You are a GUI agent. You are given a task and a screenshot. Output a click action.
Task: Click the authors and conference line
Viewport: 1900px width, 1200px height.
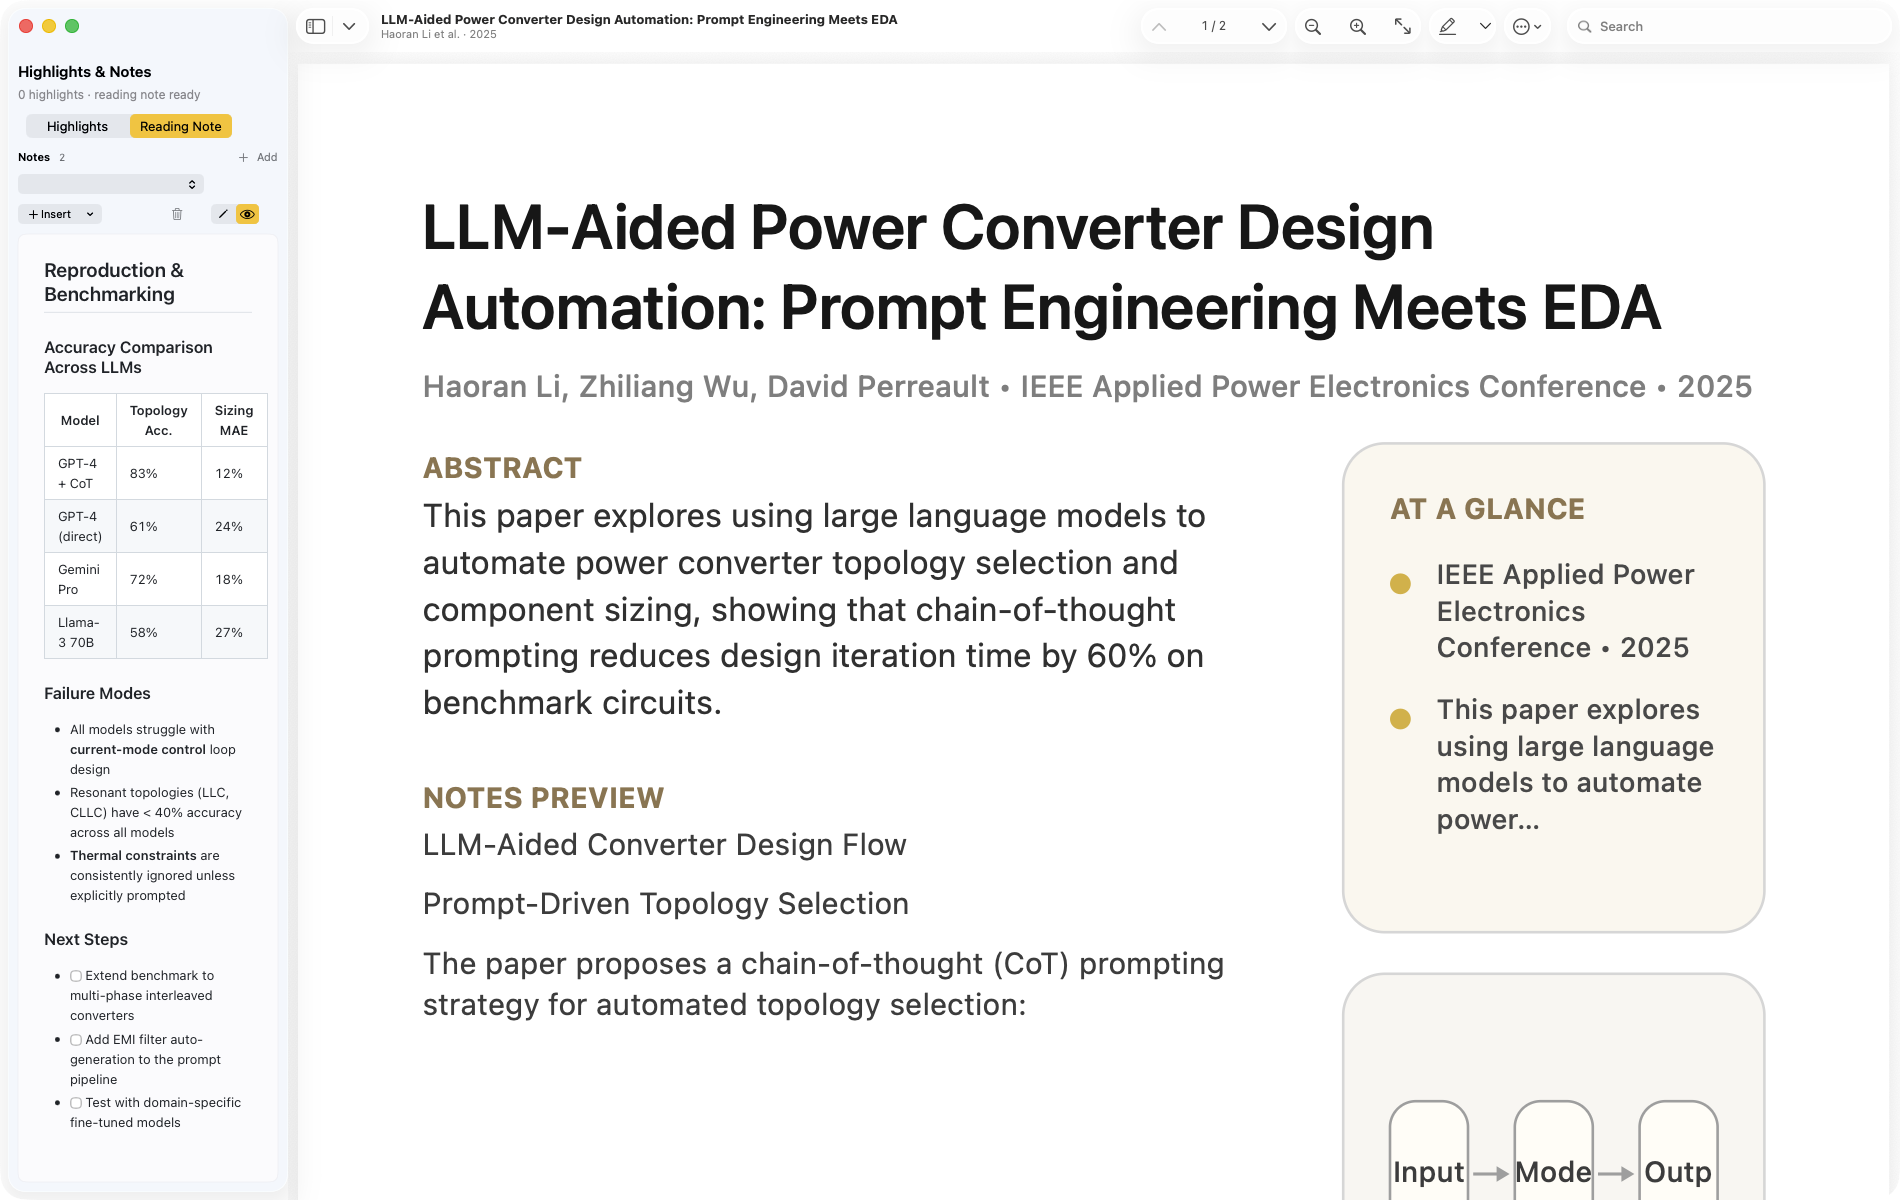1087,386
